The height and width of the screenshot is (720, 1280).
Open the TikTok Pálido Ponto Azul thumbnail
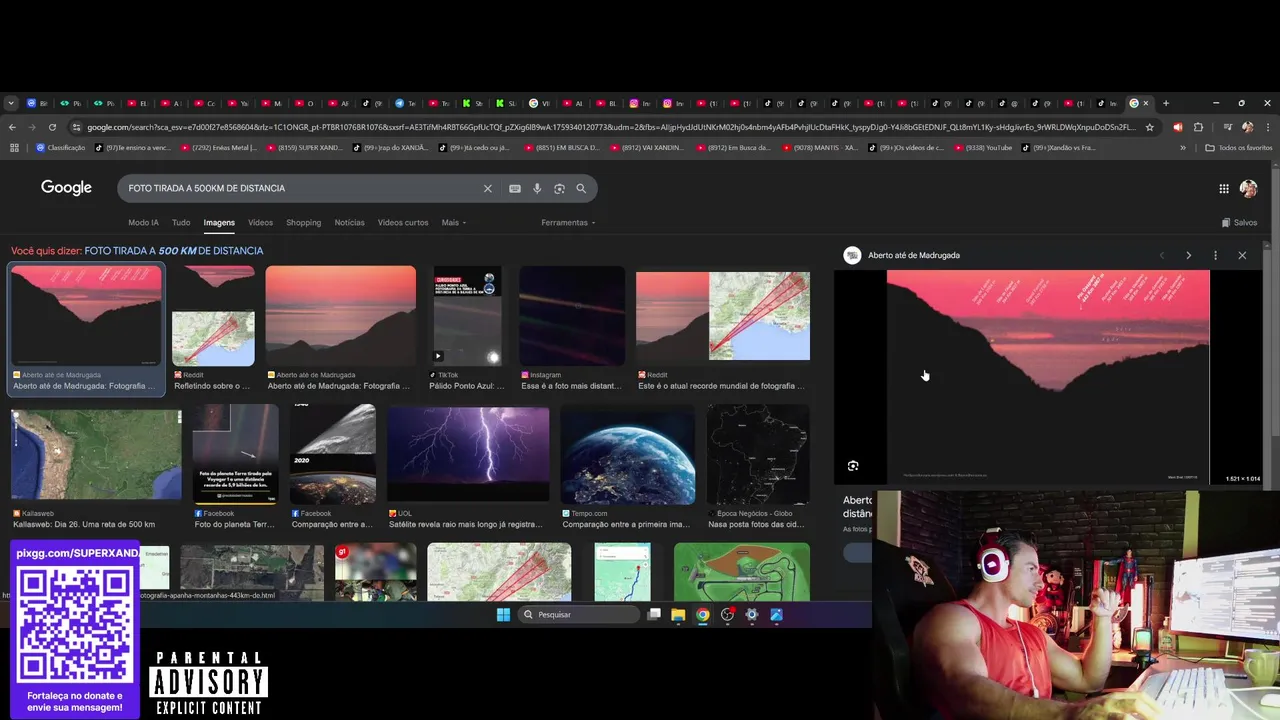467,316
